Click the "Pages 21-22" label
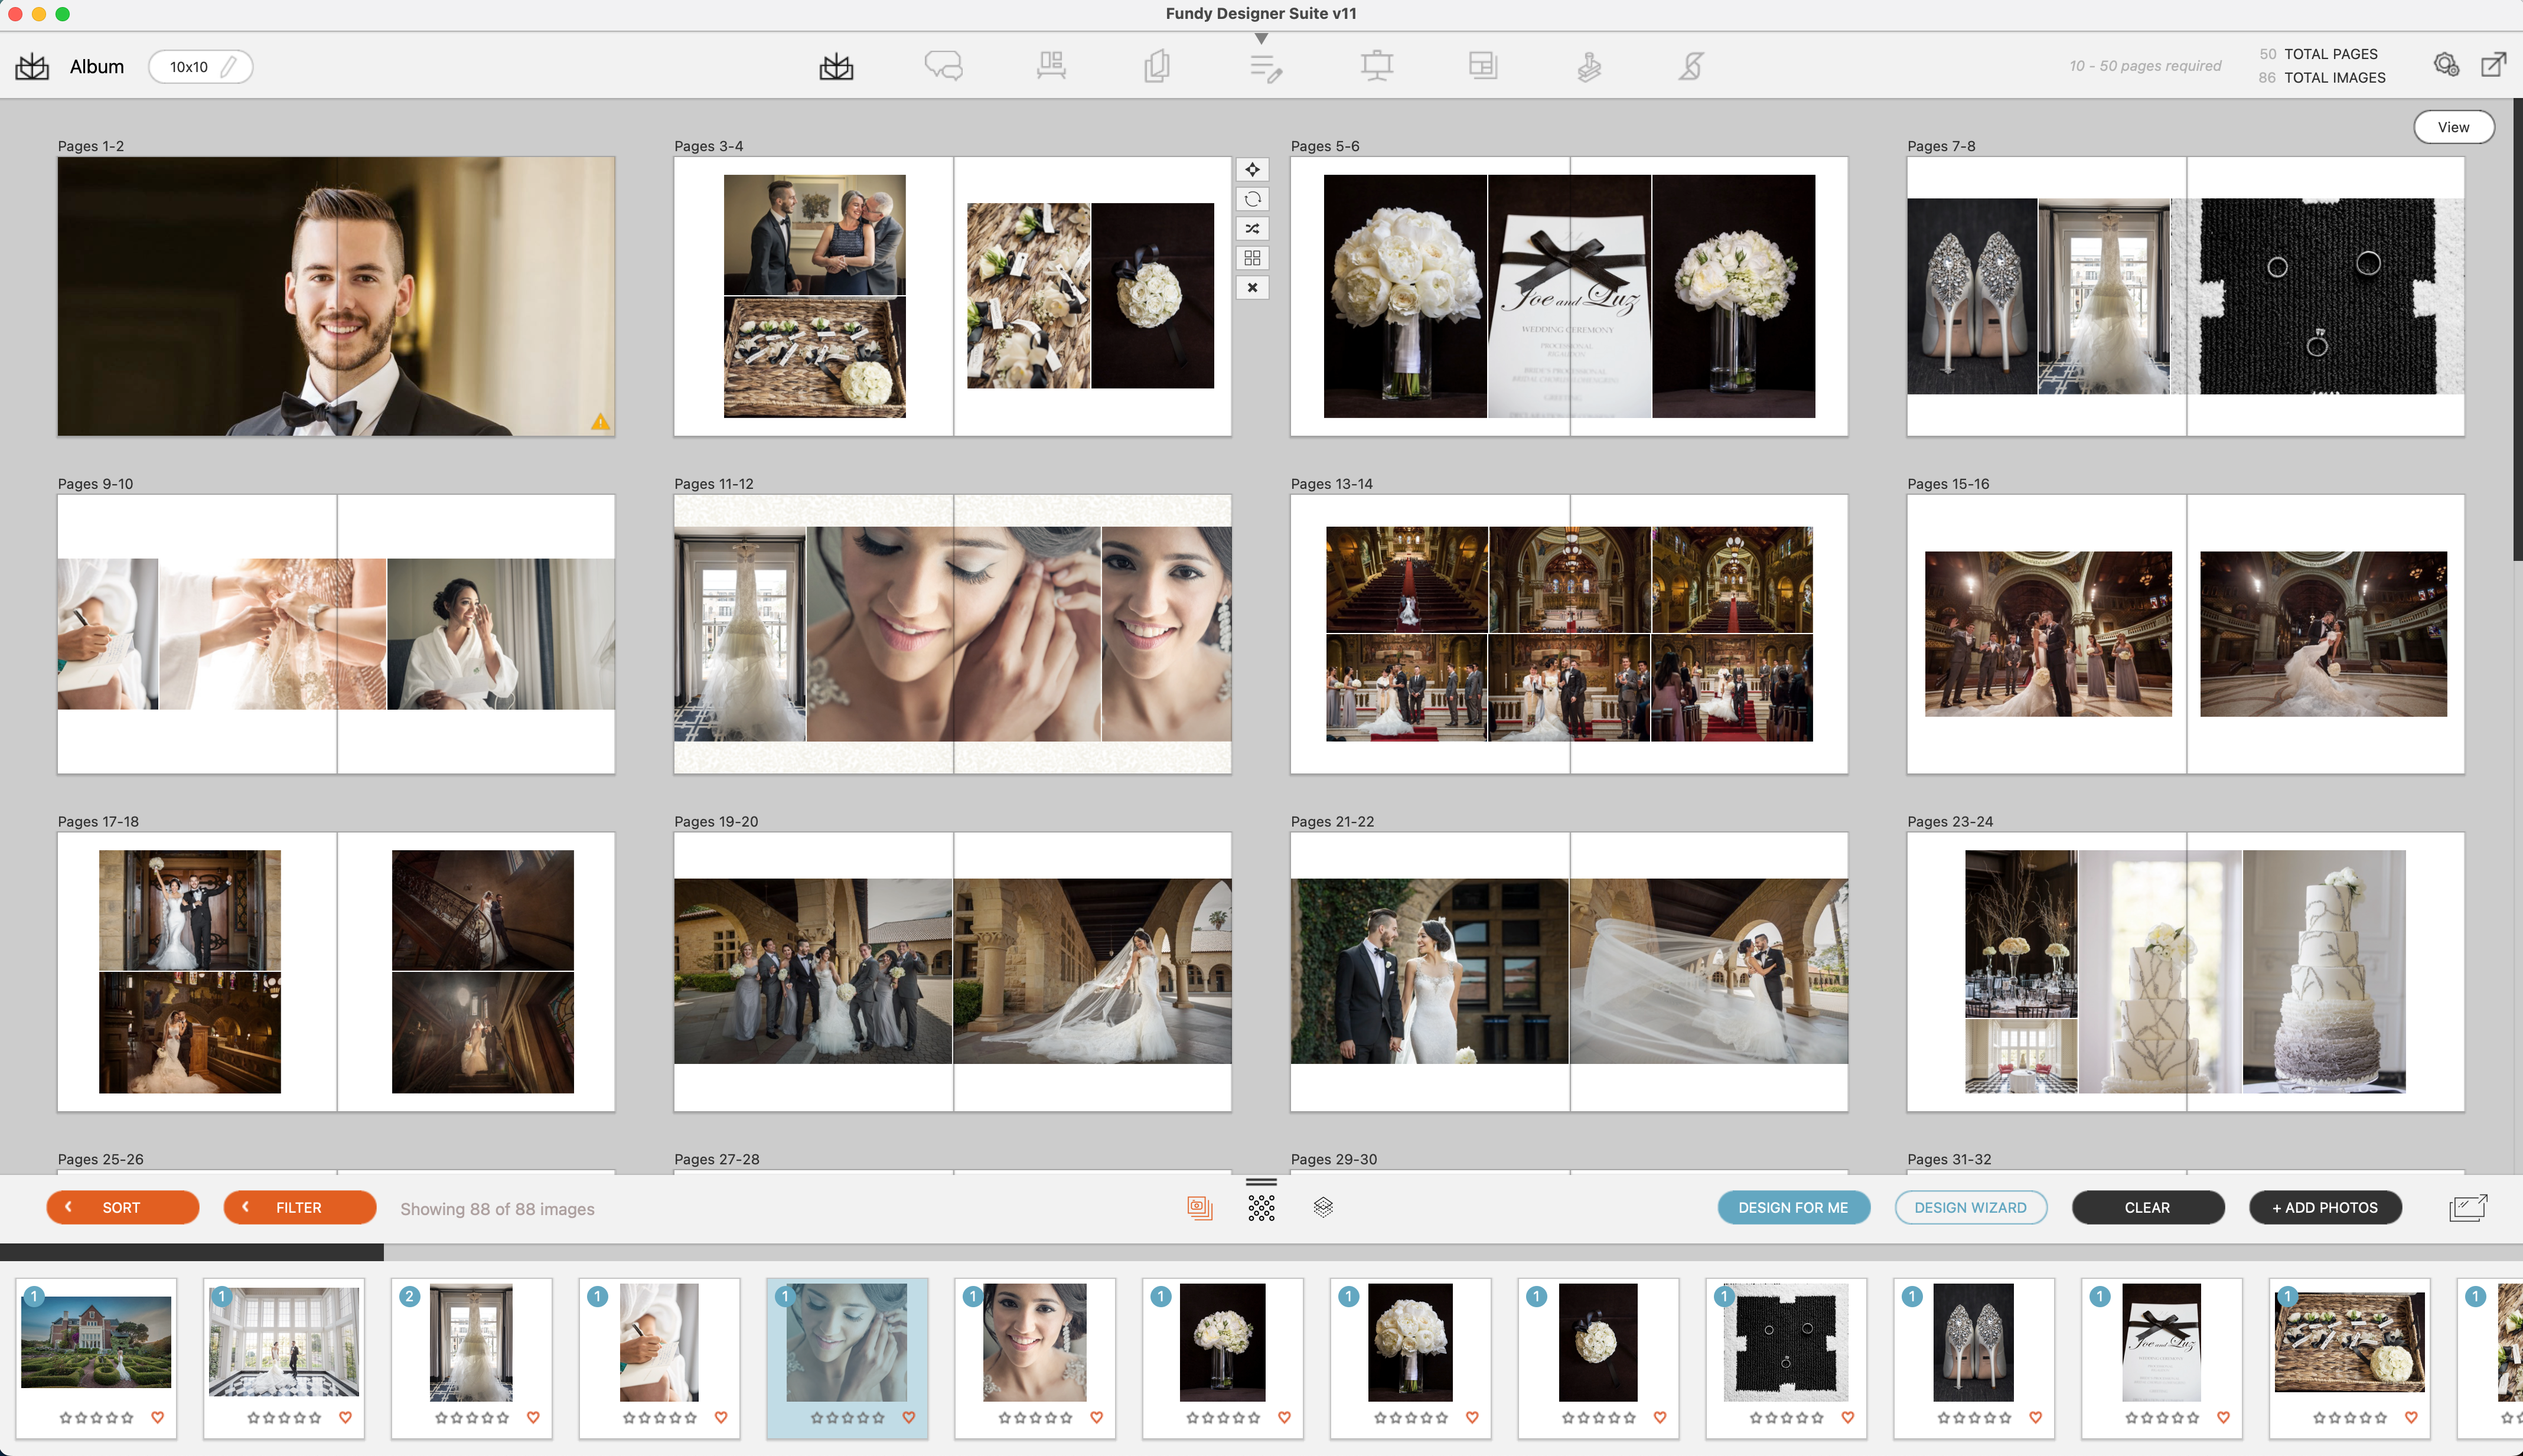 click(1332, 822)
